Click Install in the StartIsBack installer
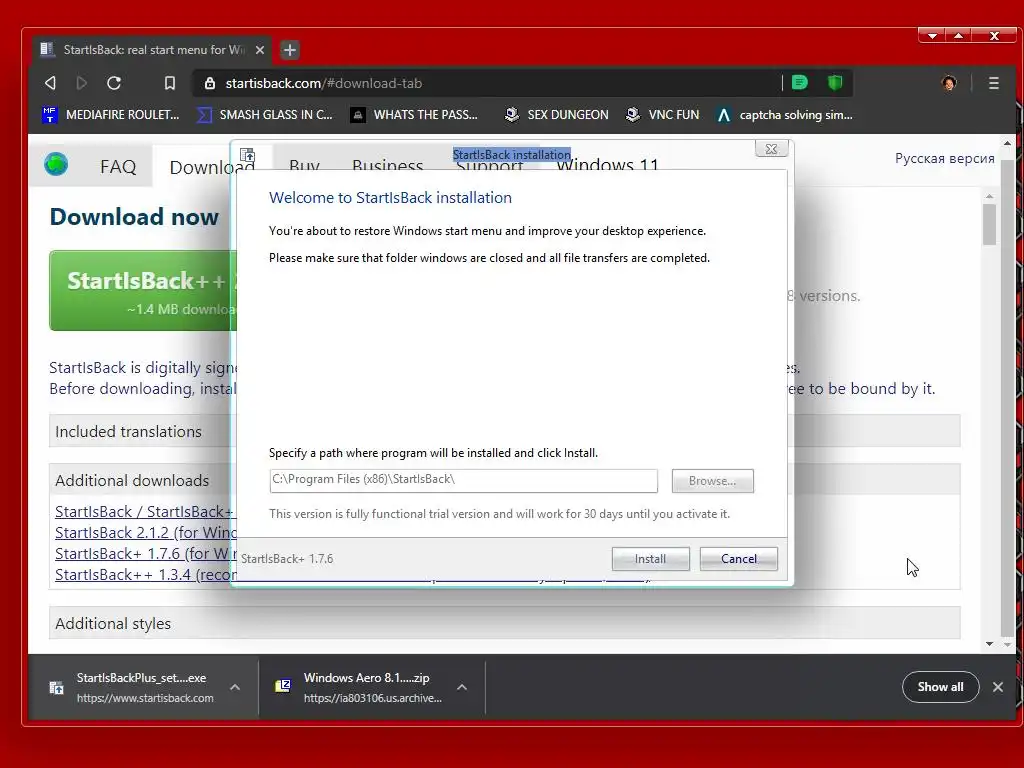The image size is (1024, 768). (x=650, y=559)
